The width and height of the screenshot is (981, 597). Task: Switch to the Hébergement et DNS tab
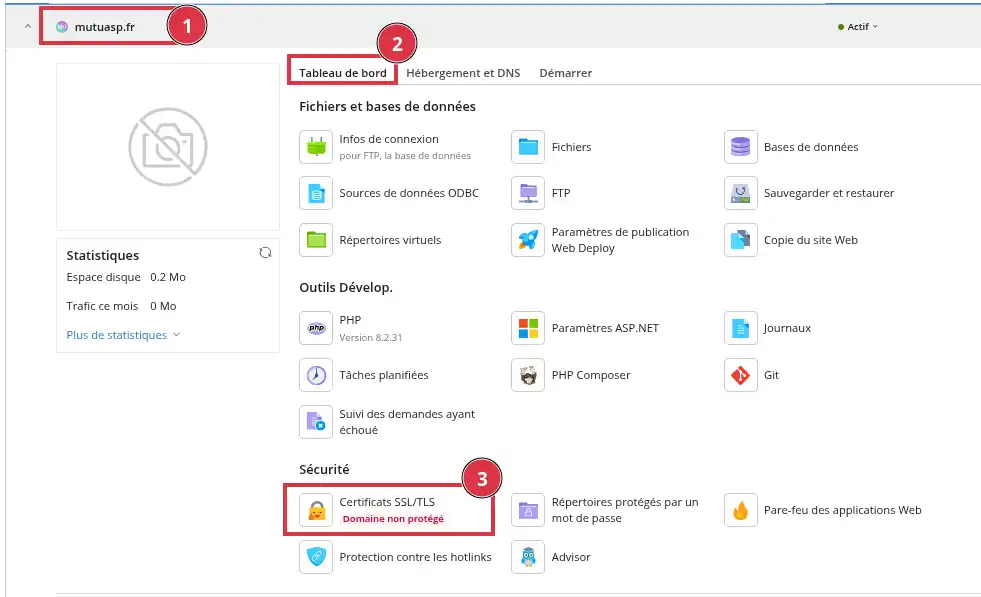[463, 73]
